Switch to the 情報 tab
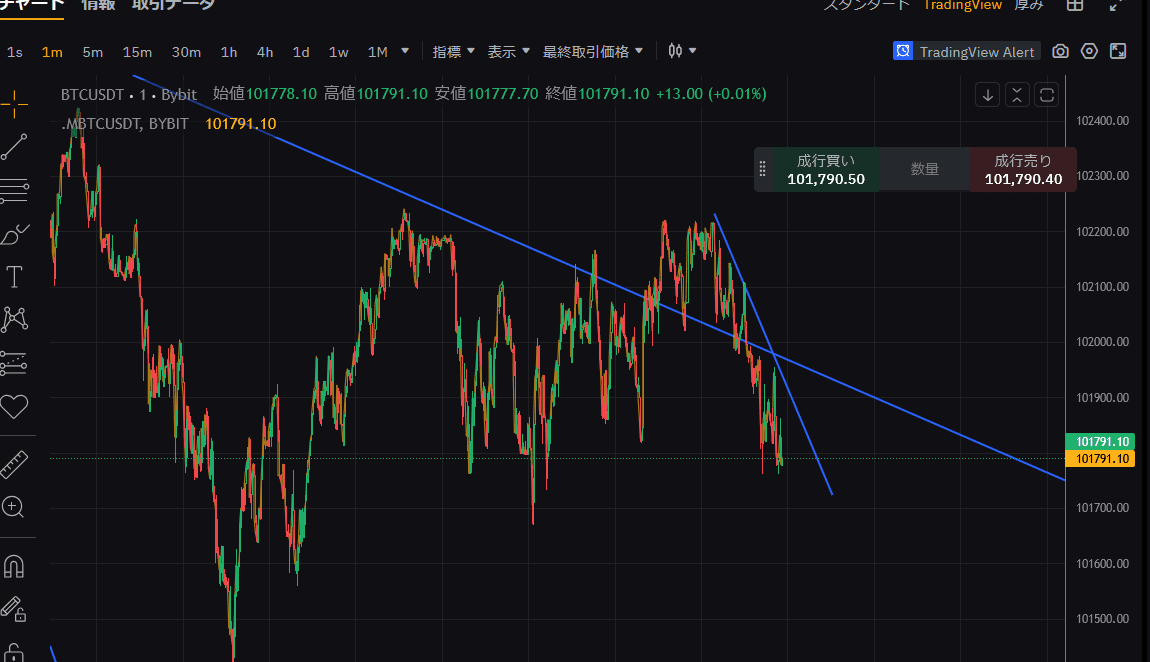Viewport: 1150px width, 662px height. click(97, 5)
